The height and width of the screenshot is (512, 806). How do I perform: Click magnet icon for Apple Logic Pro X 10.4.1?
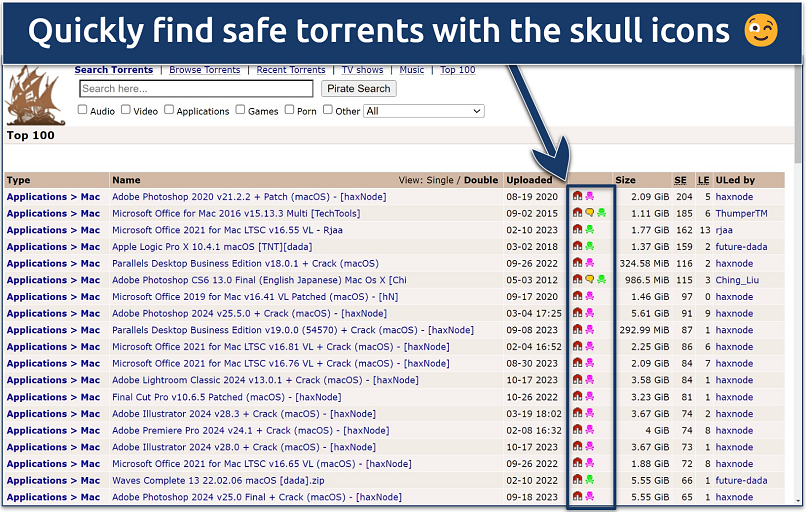[577, 246]
